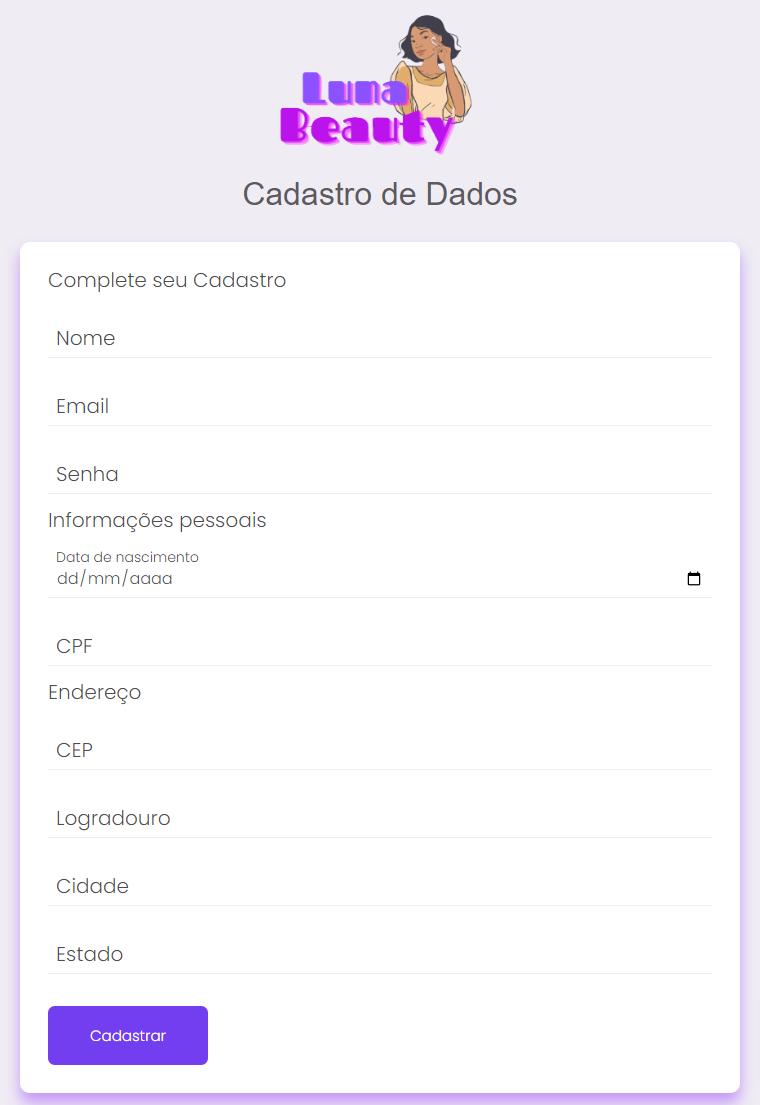The width and height of the screenshot is (760, 1105).
Task: Click the 'Complete seu Cadastro' heading
Action: (167, 281)
